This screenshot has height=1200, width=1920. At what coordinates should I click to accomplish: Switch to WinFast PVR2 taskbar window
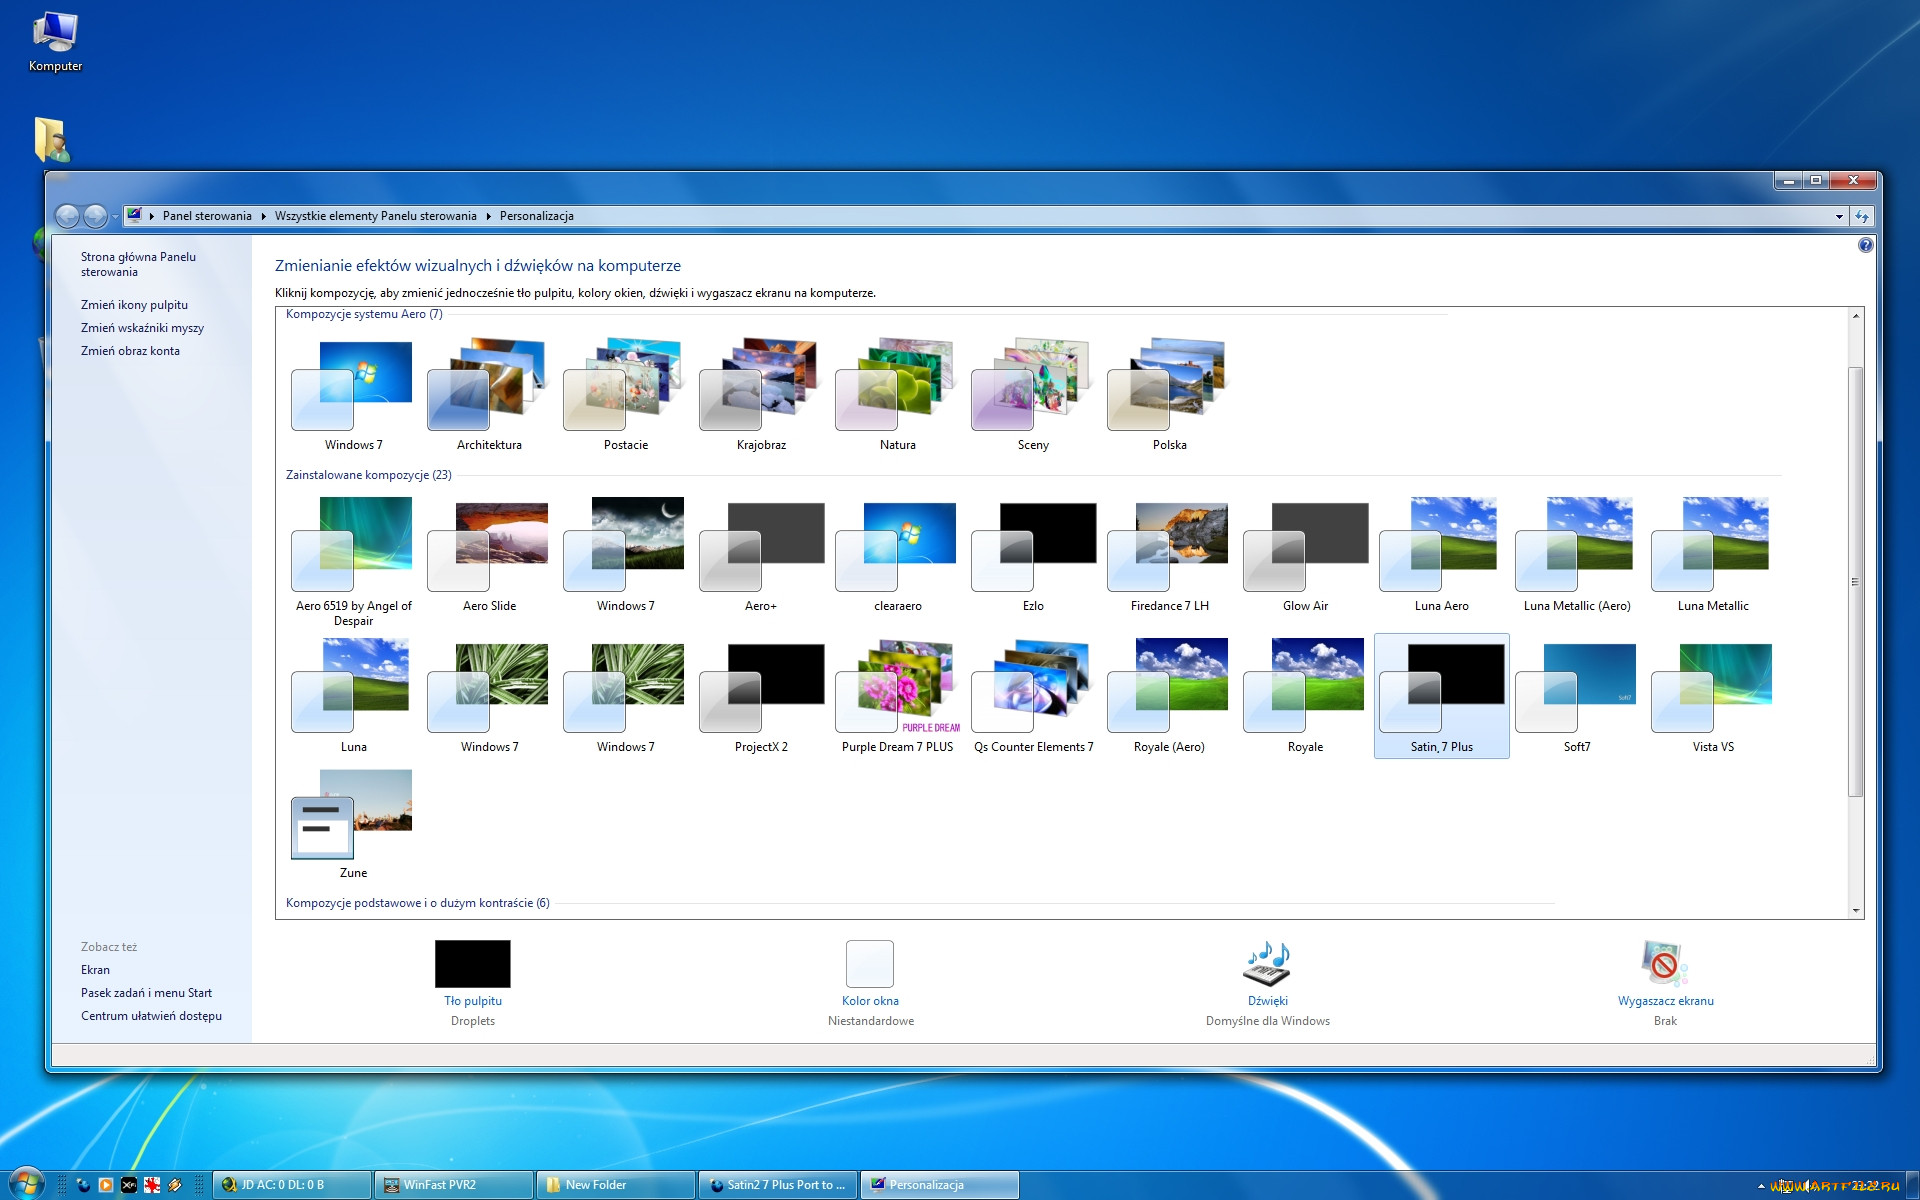(x=454, y=1185)
